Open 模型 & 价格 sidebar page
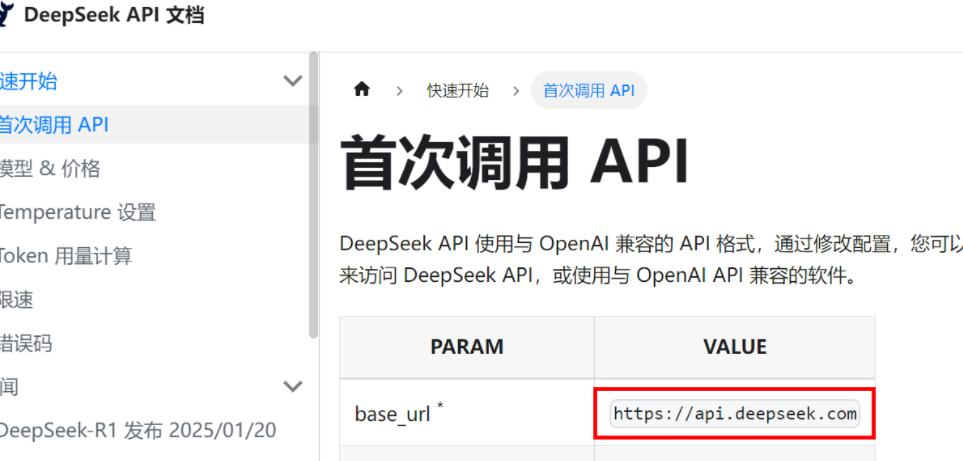The width and height of the screenshot is (963, 461). pos(50,168)
